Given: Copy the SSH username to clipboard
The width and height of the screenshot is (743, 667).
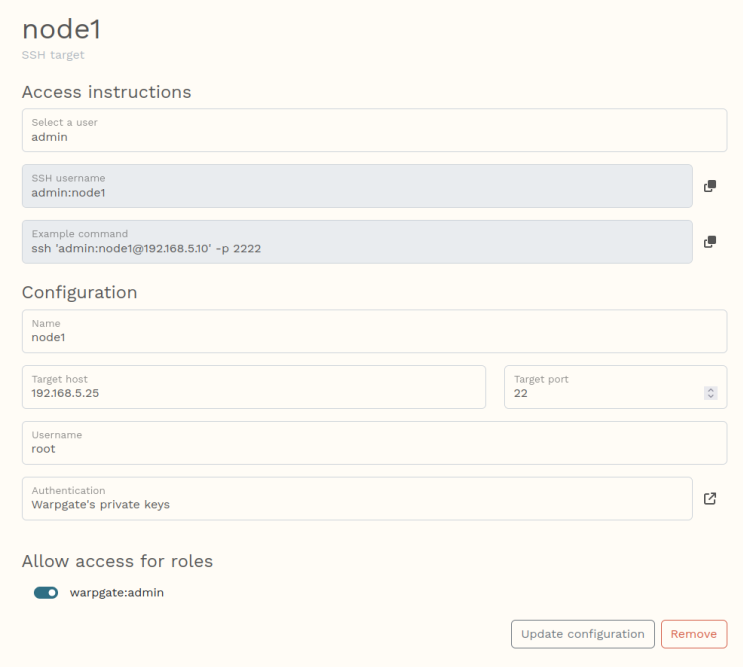Looking at the screenshot, I should [x=710, y=186].
